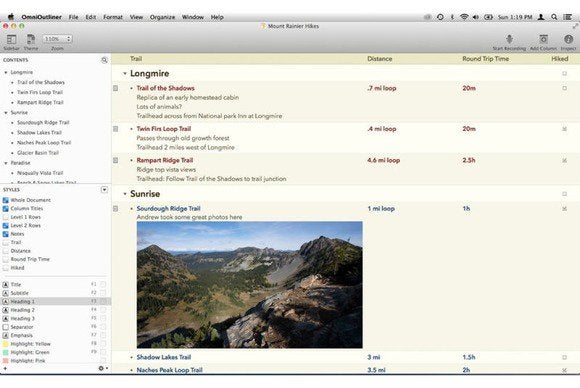Open the Format menu
Viewport: 580px width, 388px height.
113,17
